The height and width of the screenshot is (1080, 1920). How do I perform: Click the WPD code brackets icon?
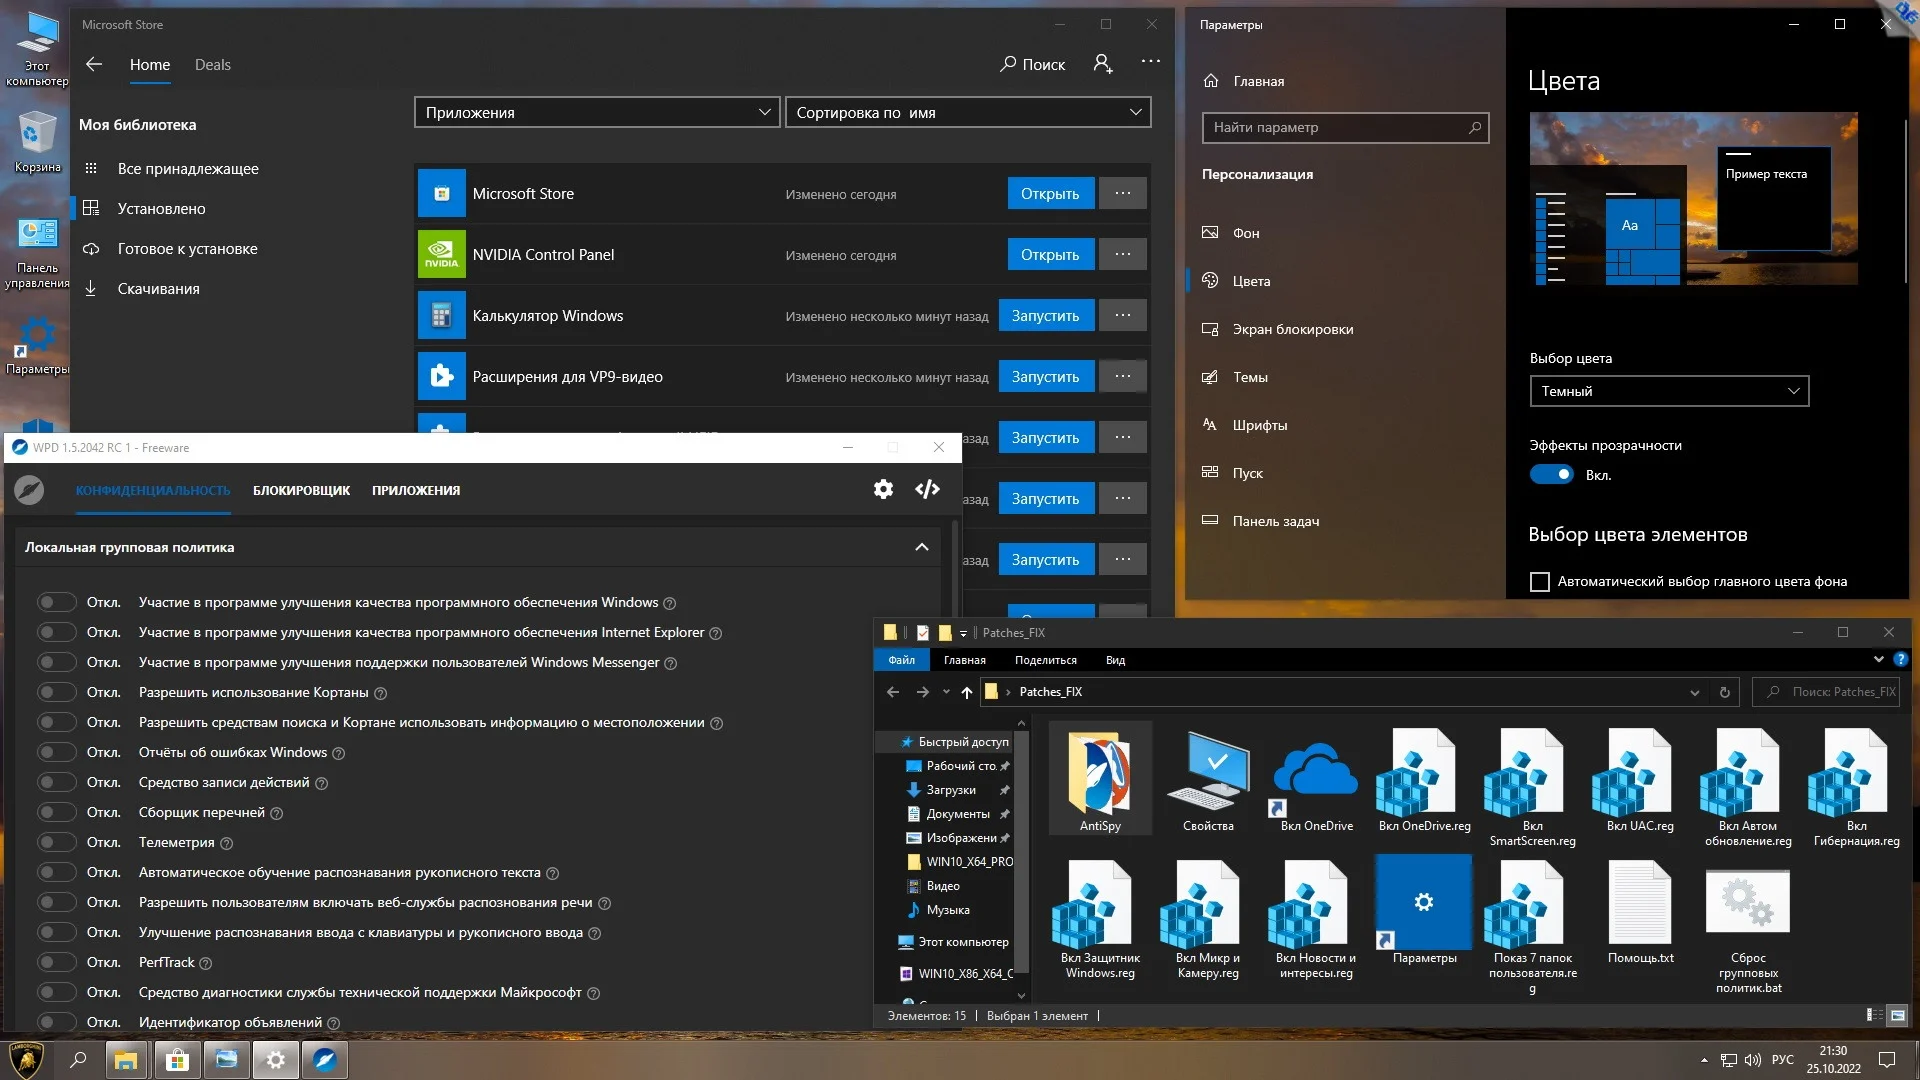coord(927,489)
